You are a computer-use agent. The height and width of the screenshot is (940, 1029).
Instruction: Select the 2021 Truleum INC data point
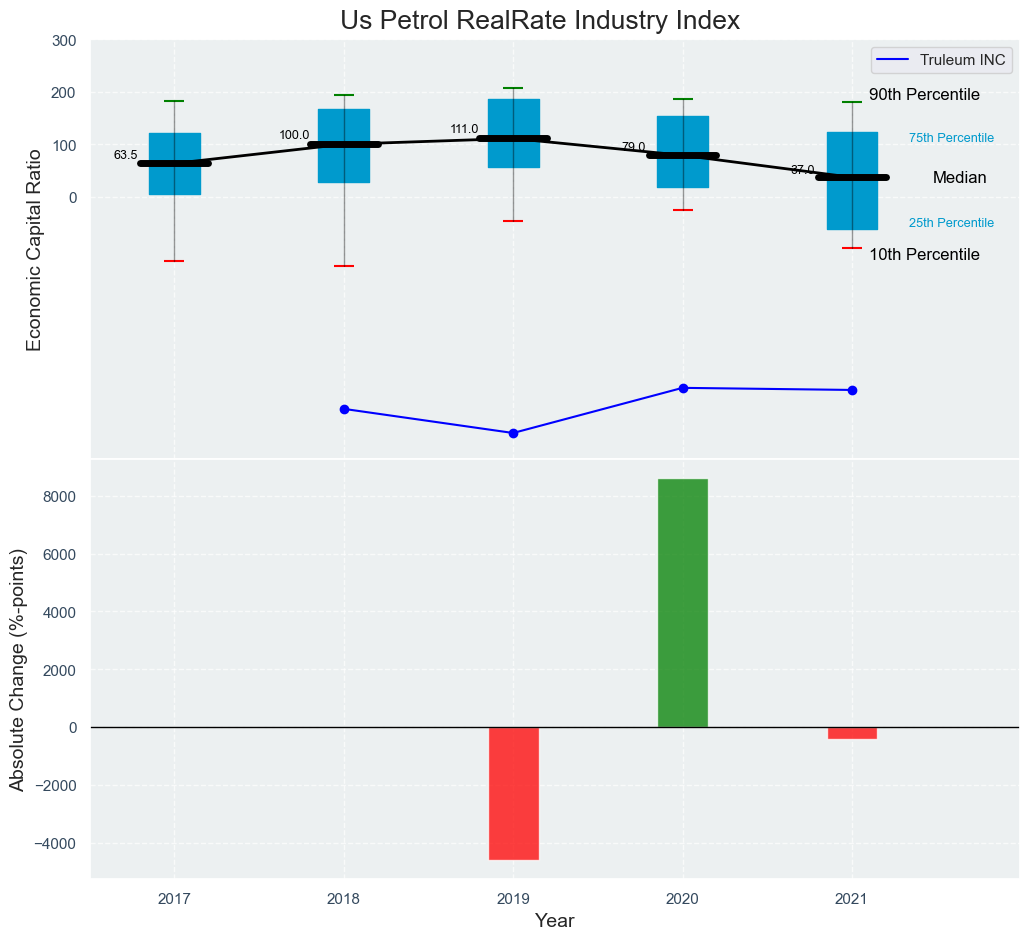pos(852,390)
